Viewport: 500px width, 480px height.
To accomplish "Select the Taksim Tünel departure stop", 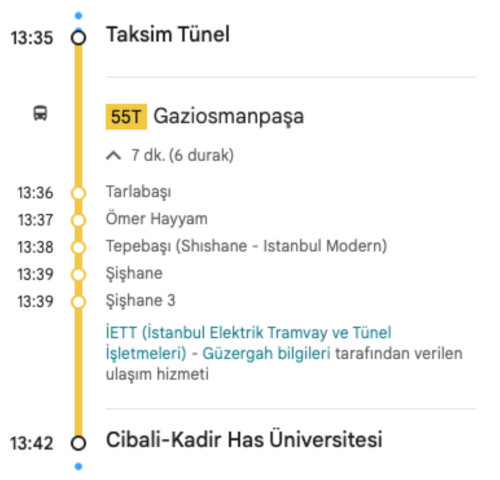I will pyautogui.click(x=168, y=34).
